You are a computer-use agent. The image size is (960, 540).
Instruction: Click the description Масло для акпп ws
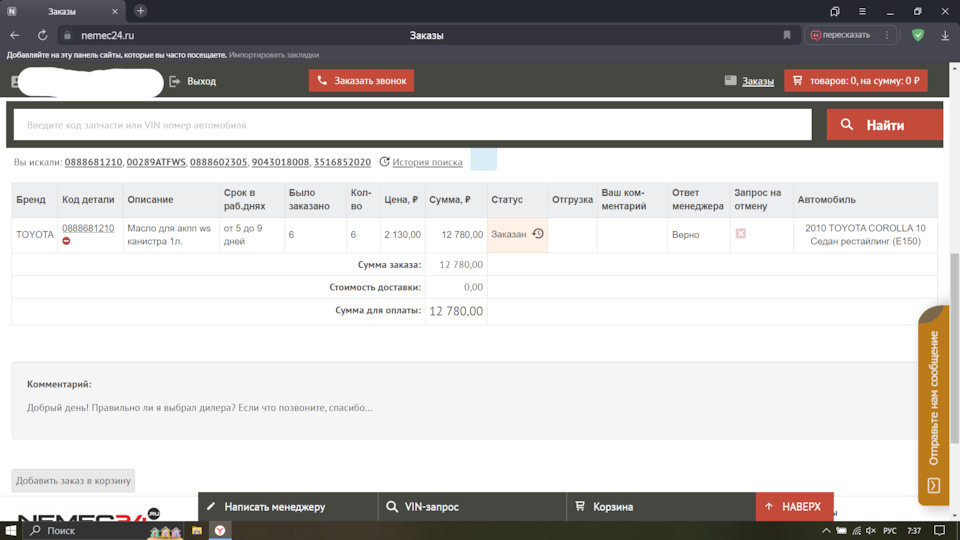(x=169, y=234)
